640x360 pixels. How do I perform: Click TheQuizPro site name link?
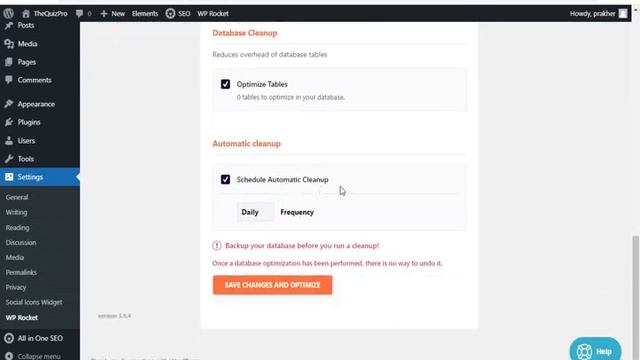[50, 13]
